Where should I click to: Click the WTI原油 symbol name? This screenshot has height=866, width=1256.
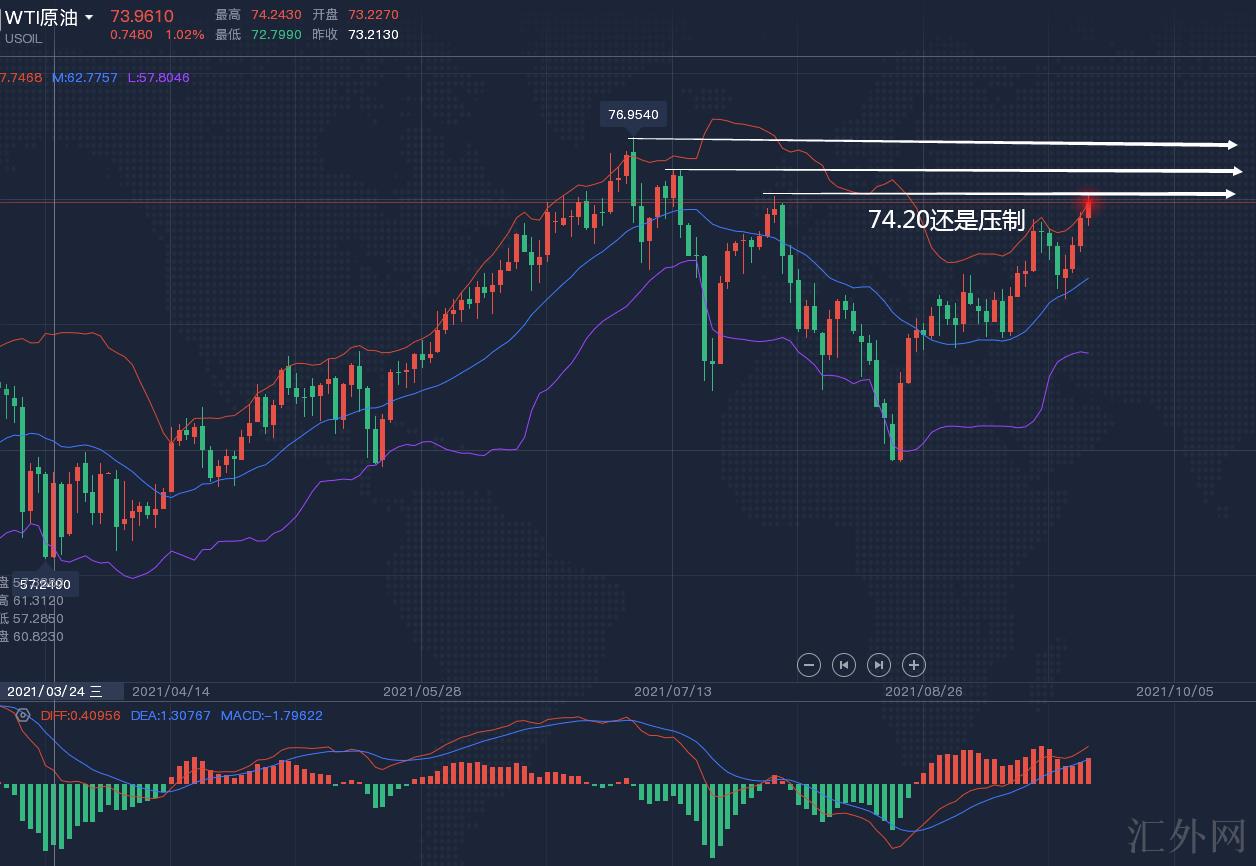tap(41, 18)
